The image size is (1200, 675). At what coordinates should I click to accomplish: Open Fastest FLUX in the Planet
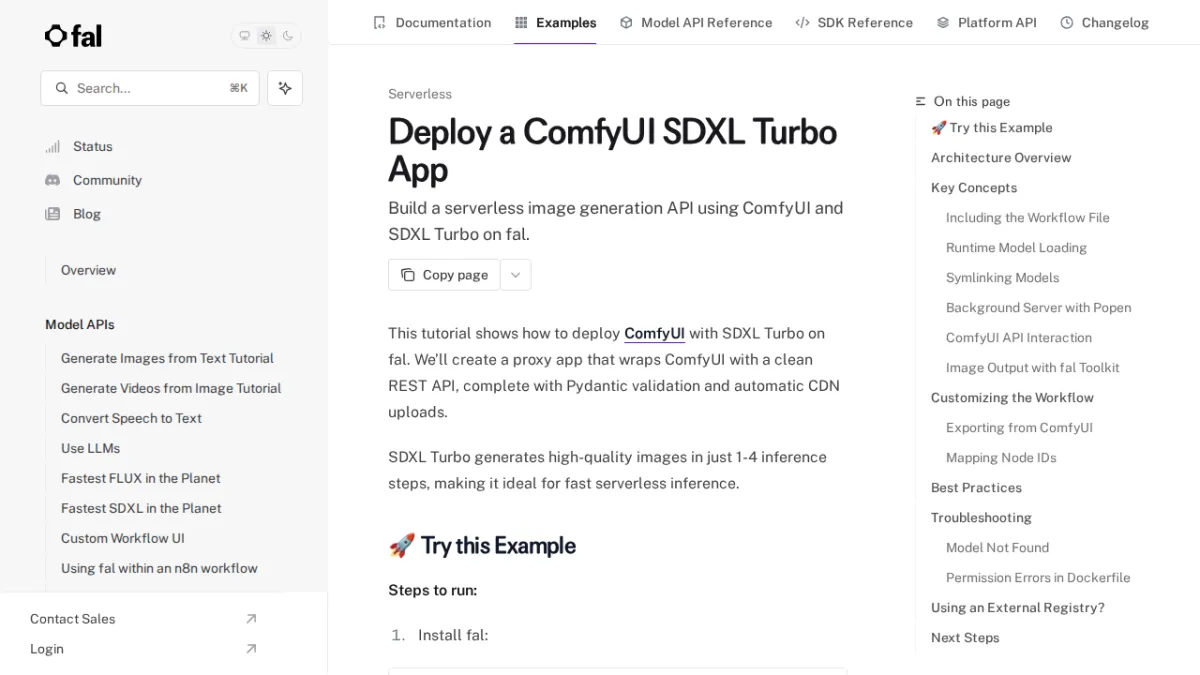140,478
